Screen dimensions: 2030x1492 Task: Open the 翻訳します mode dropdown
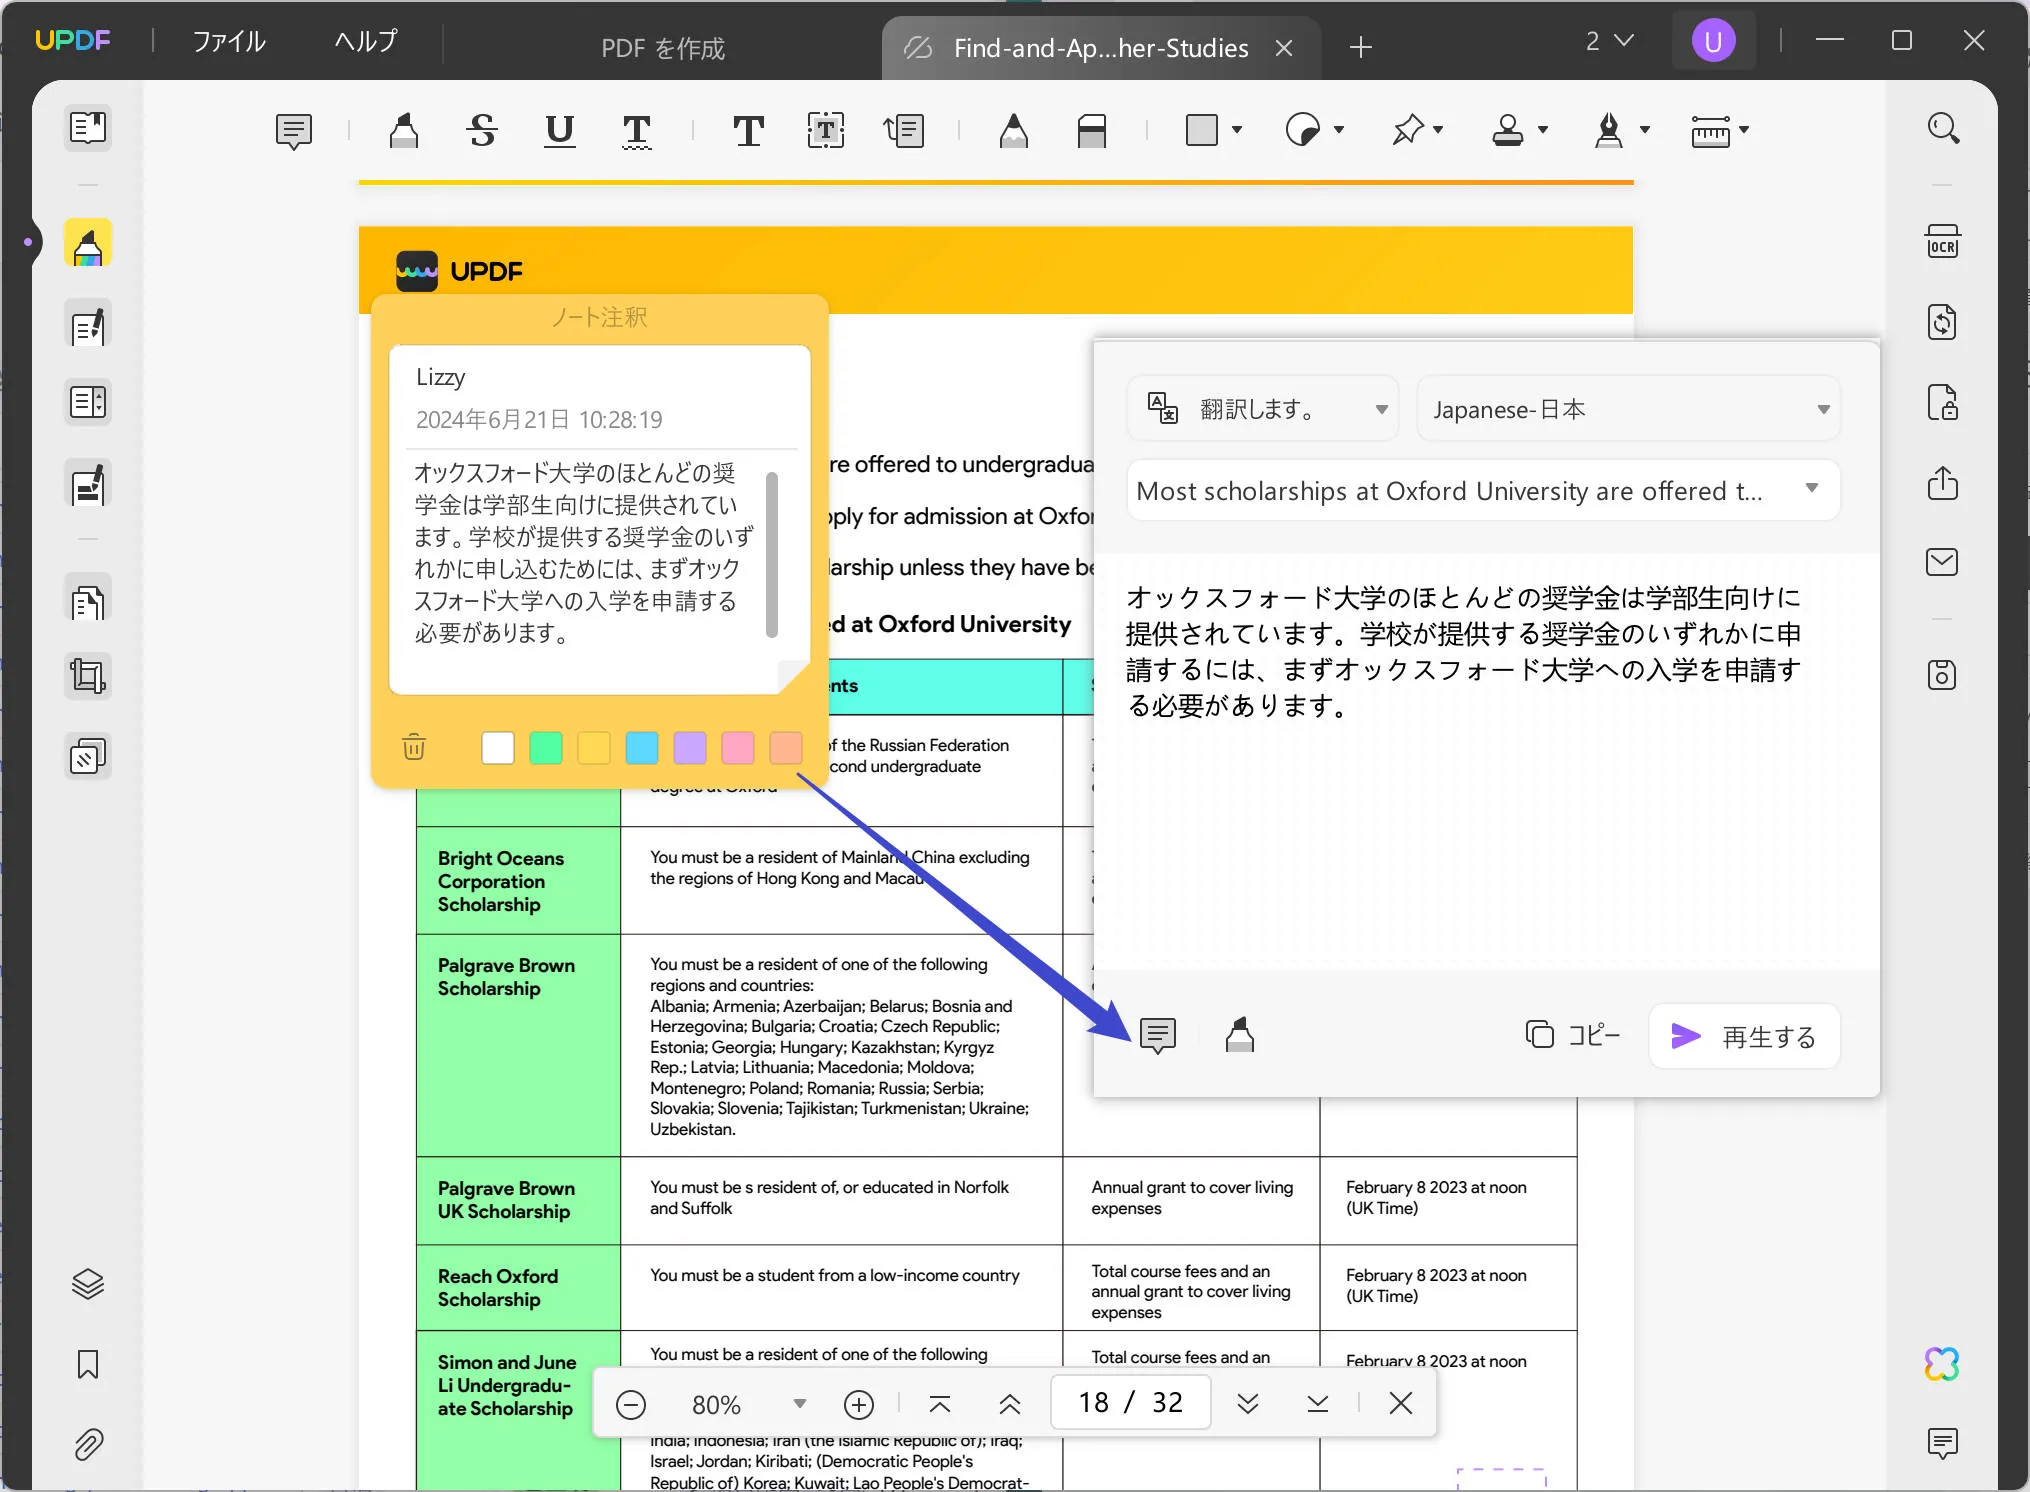1264,409
